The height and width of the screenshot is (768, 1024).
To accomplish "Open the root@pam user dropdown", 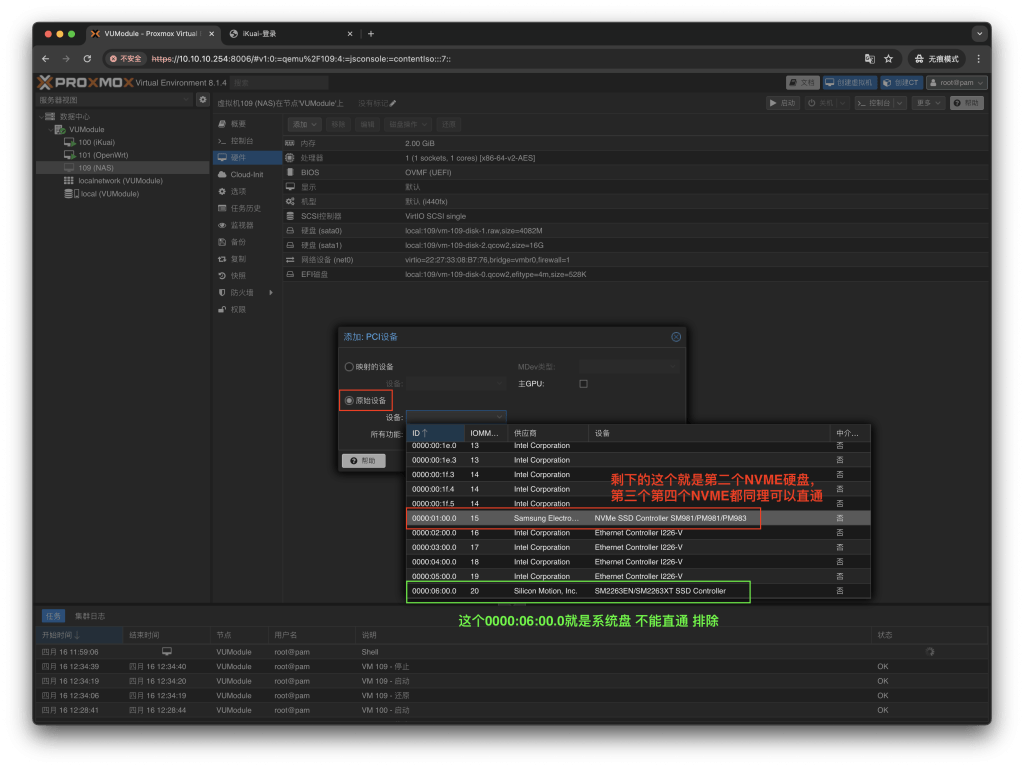I will click(957, 83).
